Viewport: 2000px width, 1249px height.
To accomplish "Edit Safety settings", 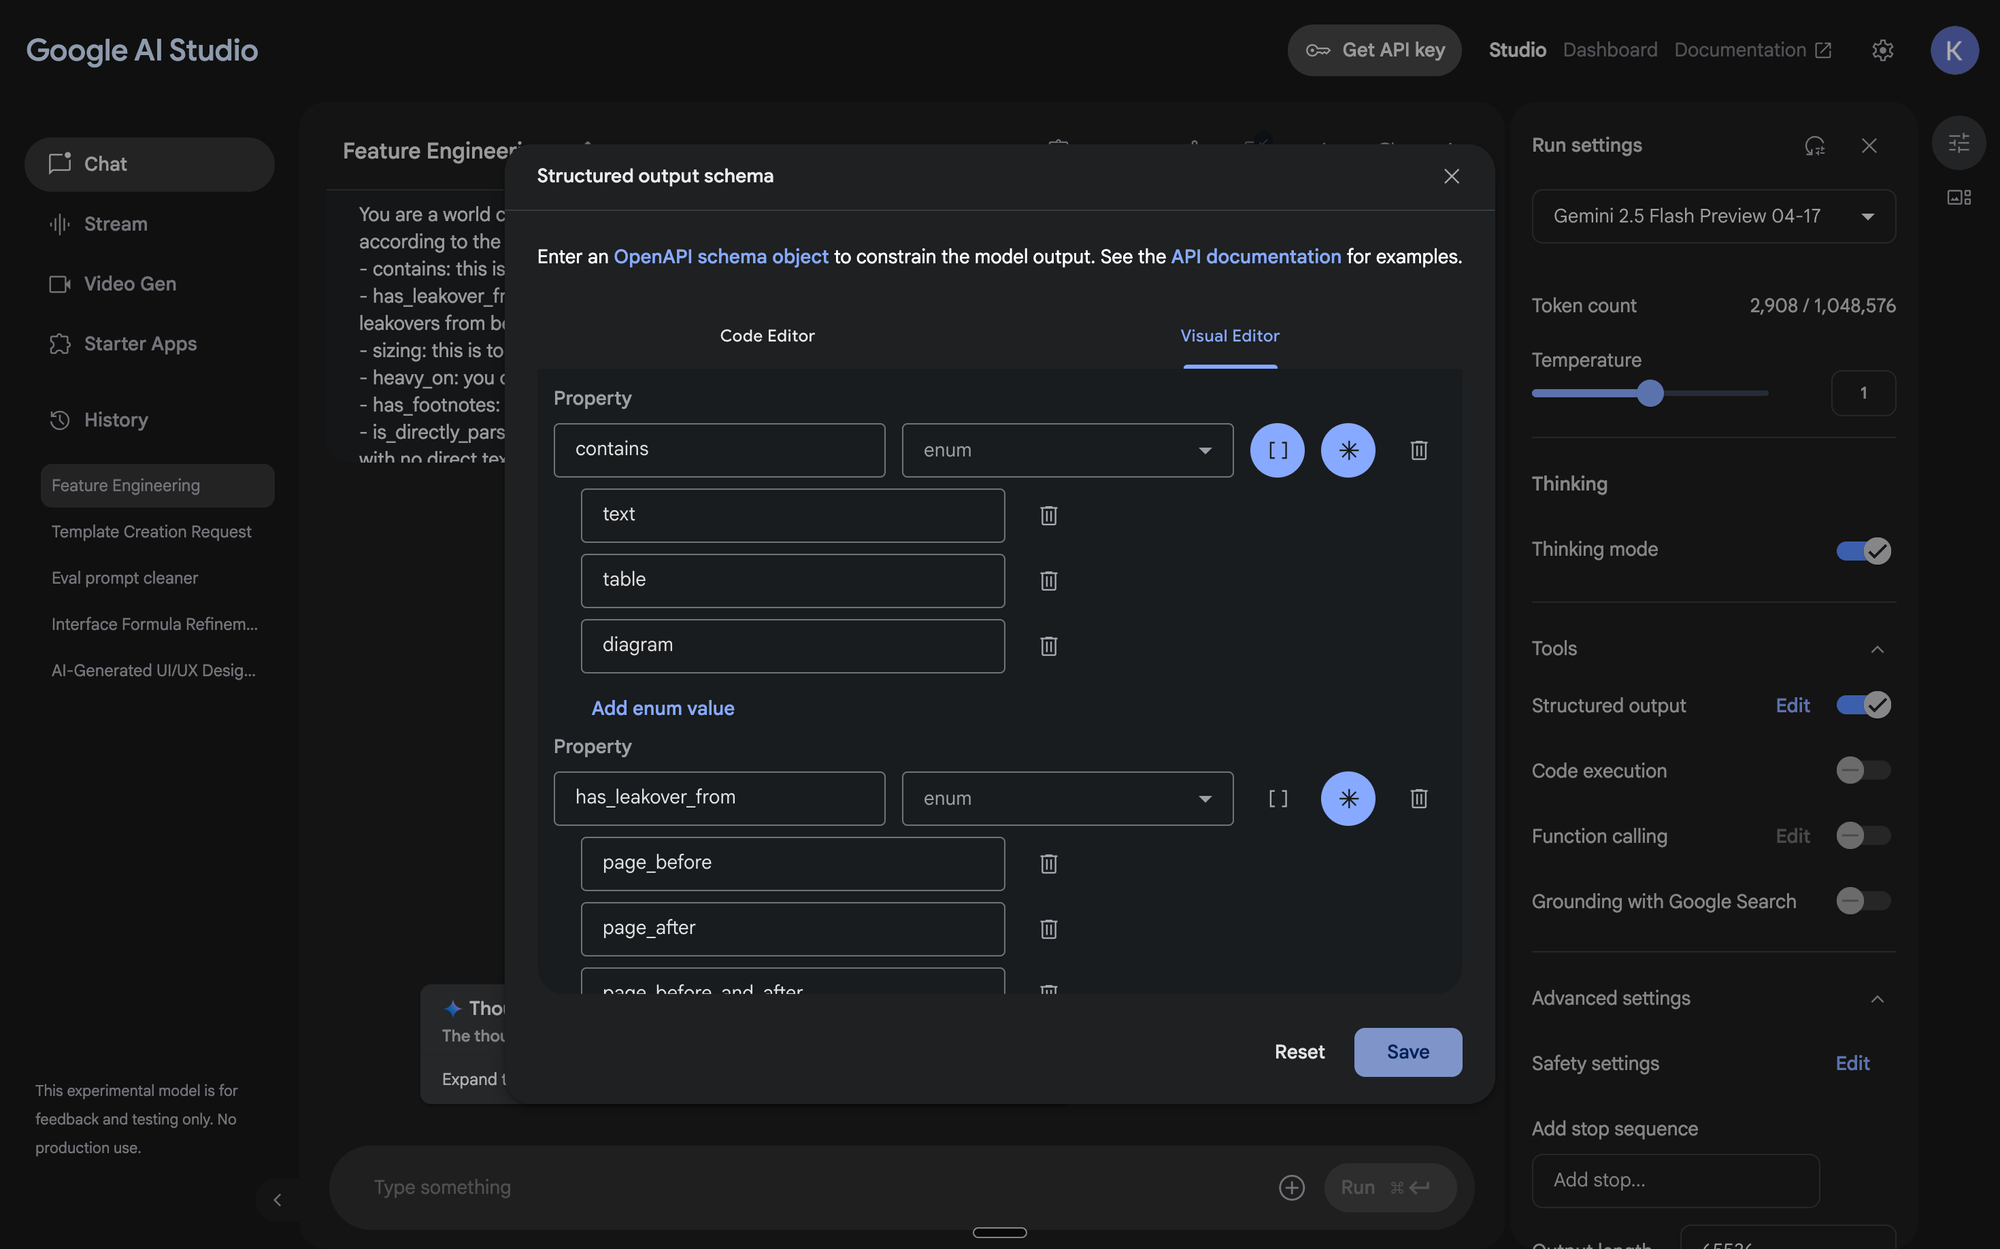I will click(1852, 1063).
